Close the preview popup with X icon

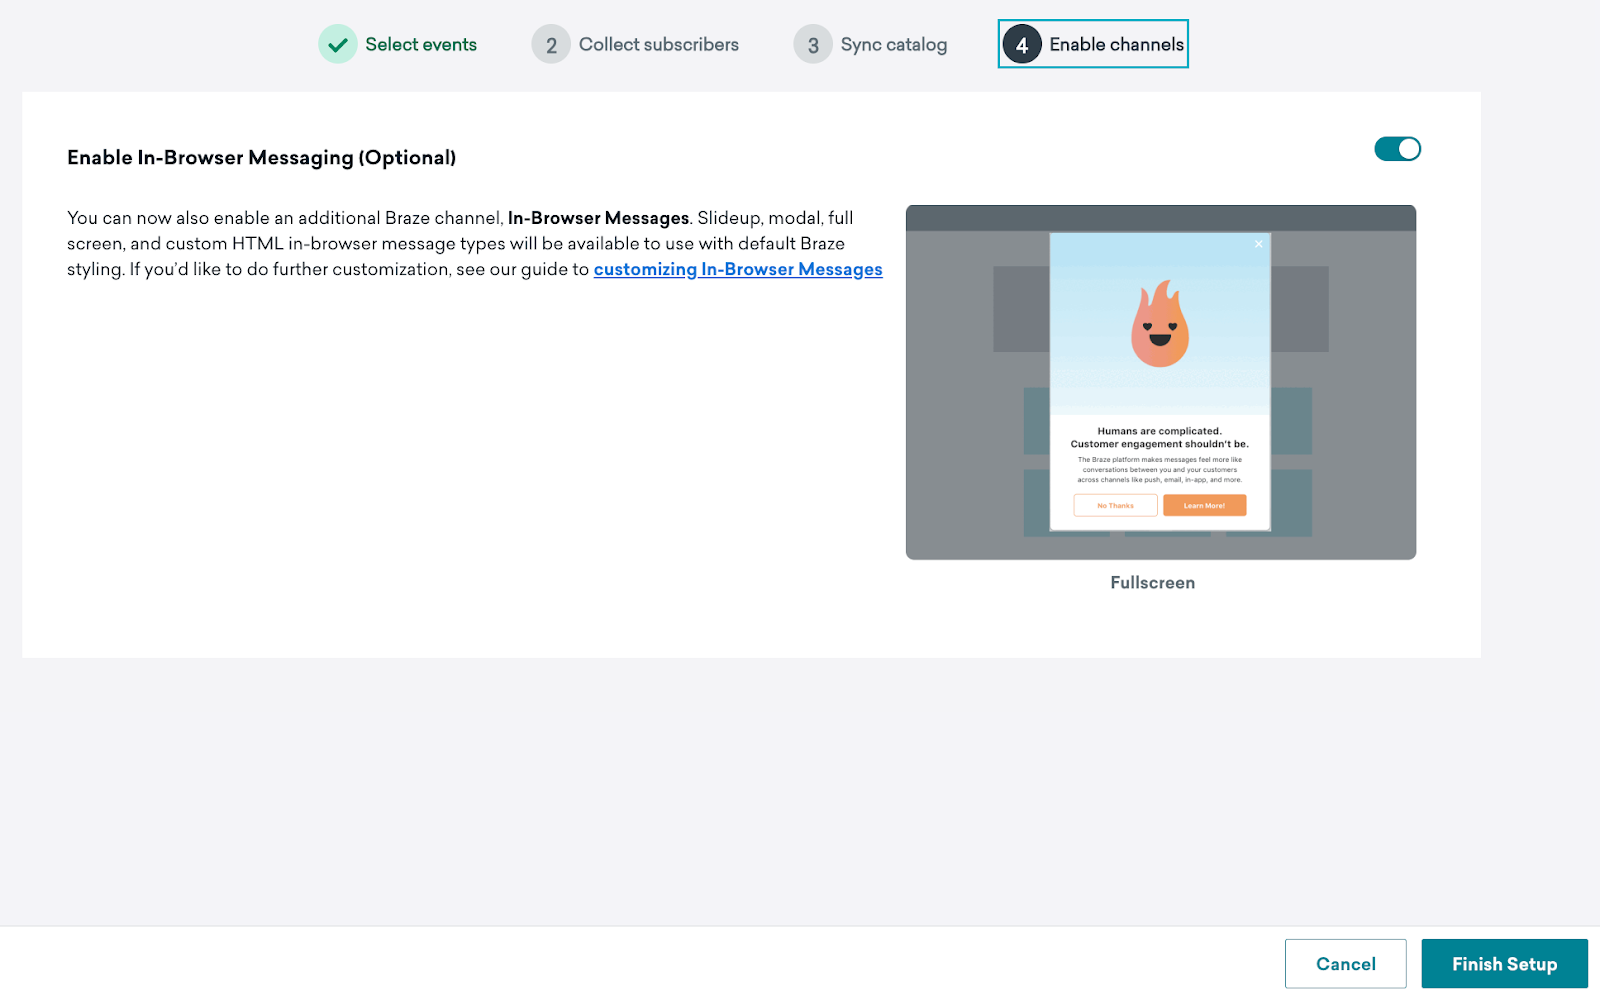1258,244
